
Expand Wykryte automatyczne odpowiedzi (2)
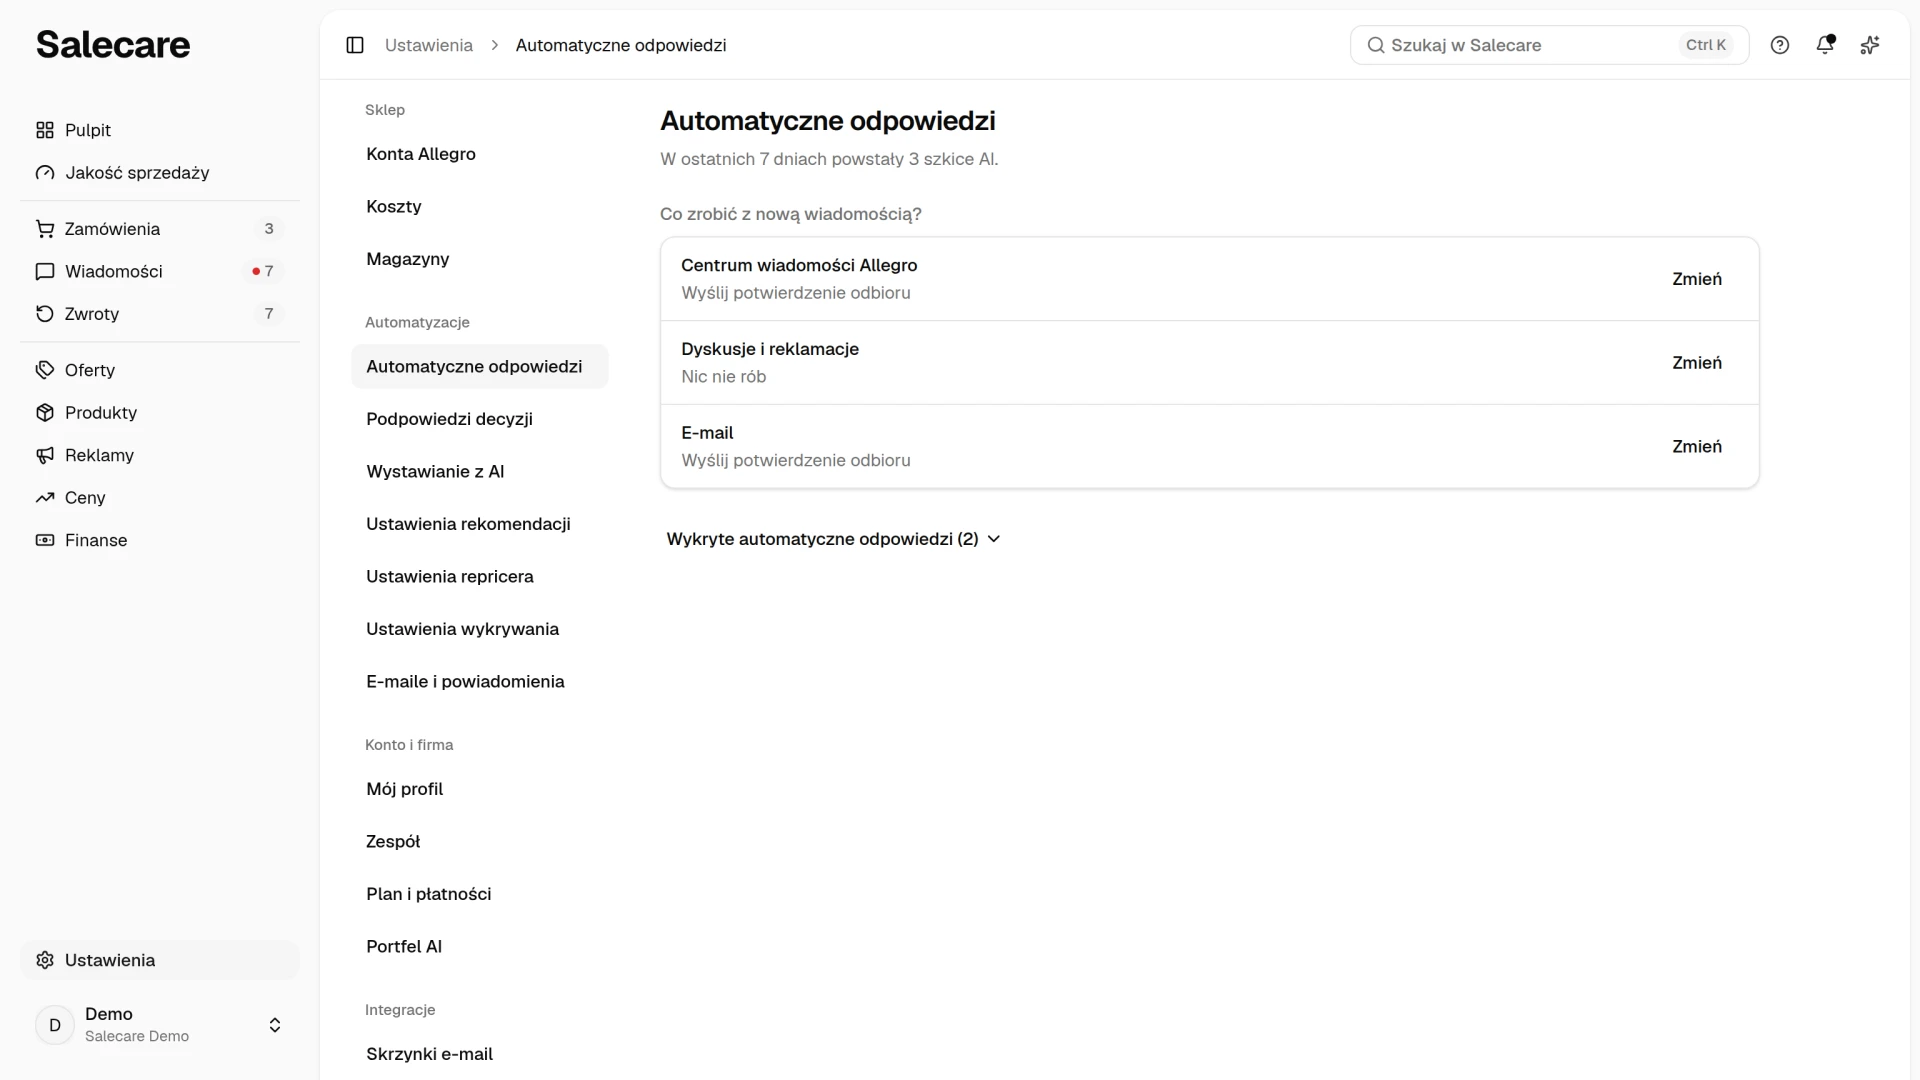pyautogui.click(x=833, y=539)
